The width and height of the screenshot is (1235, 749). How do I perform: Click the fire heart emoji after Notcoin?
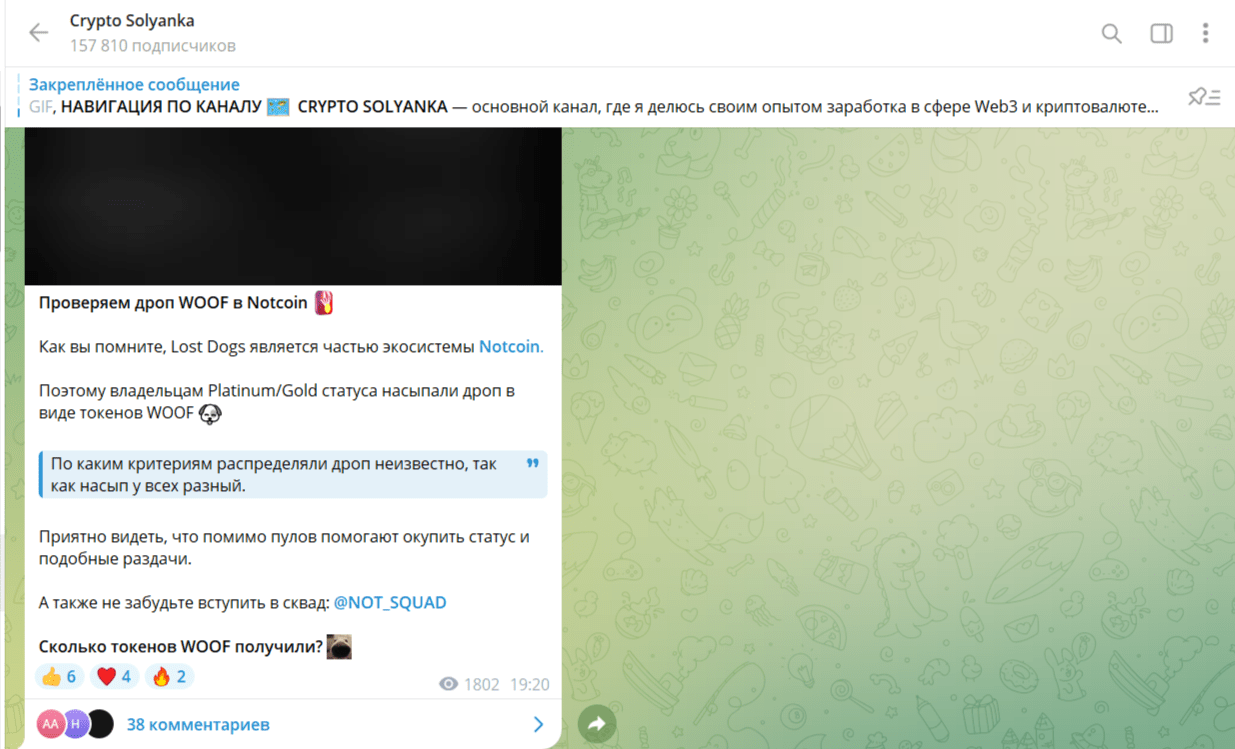[x=324, y=302]
